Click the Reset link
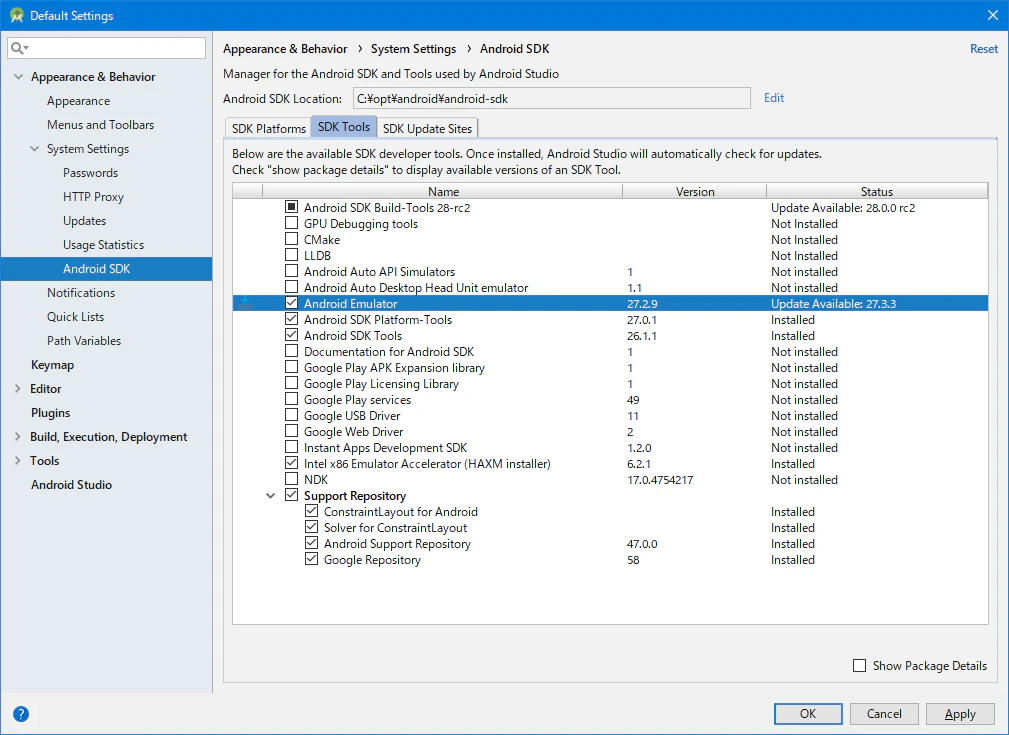Viewport: 1009px width, 735px height. 984,49
